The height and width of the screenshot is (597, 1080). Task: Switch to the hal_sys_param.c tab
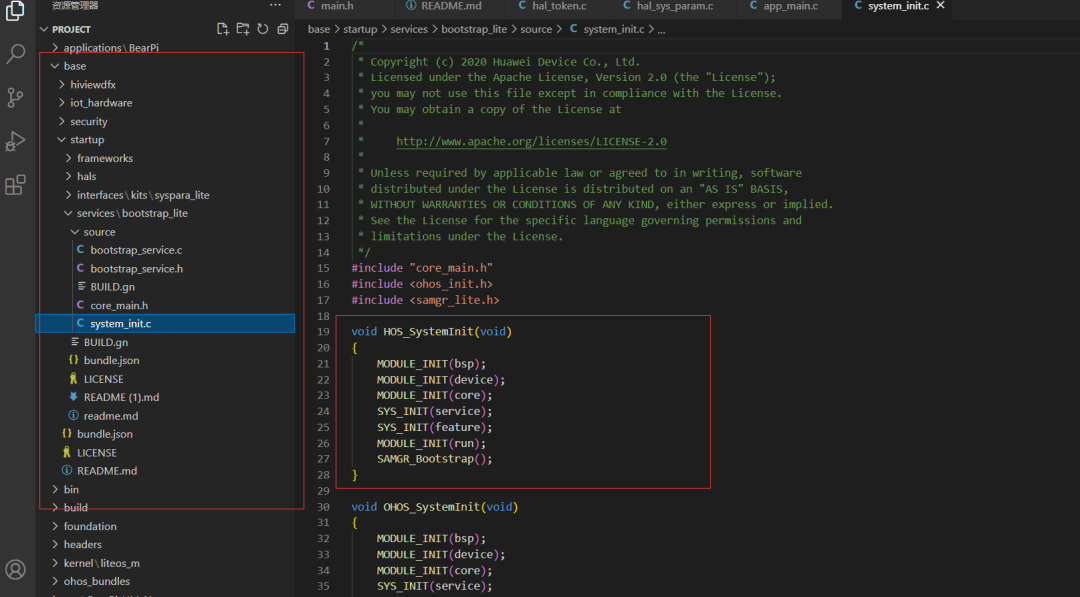674,6
